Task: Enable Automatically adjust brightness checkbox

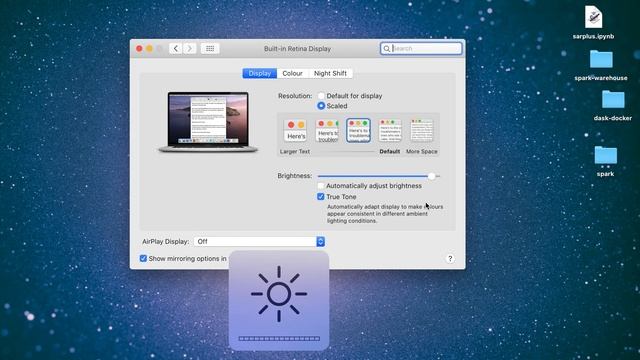Action: coord(321,186)
